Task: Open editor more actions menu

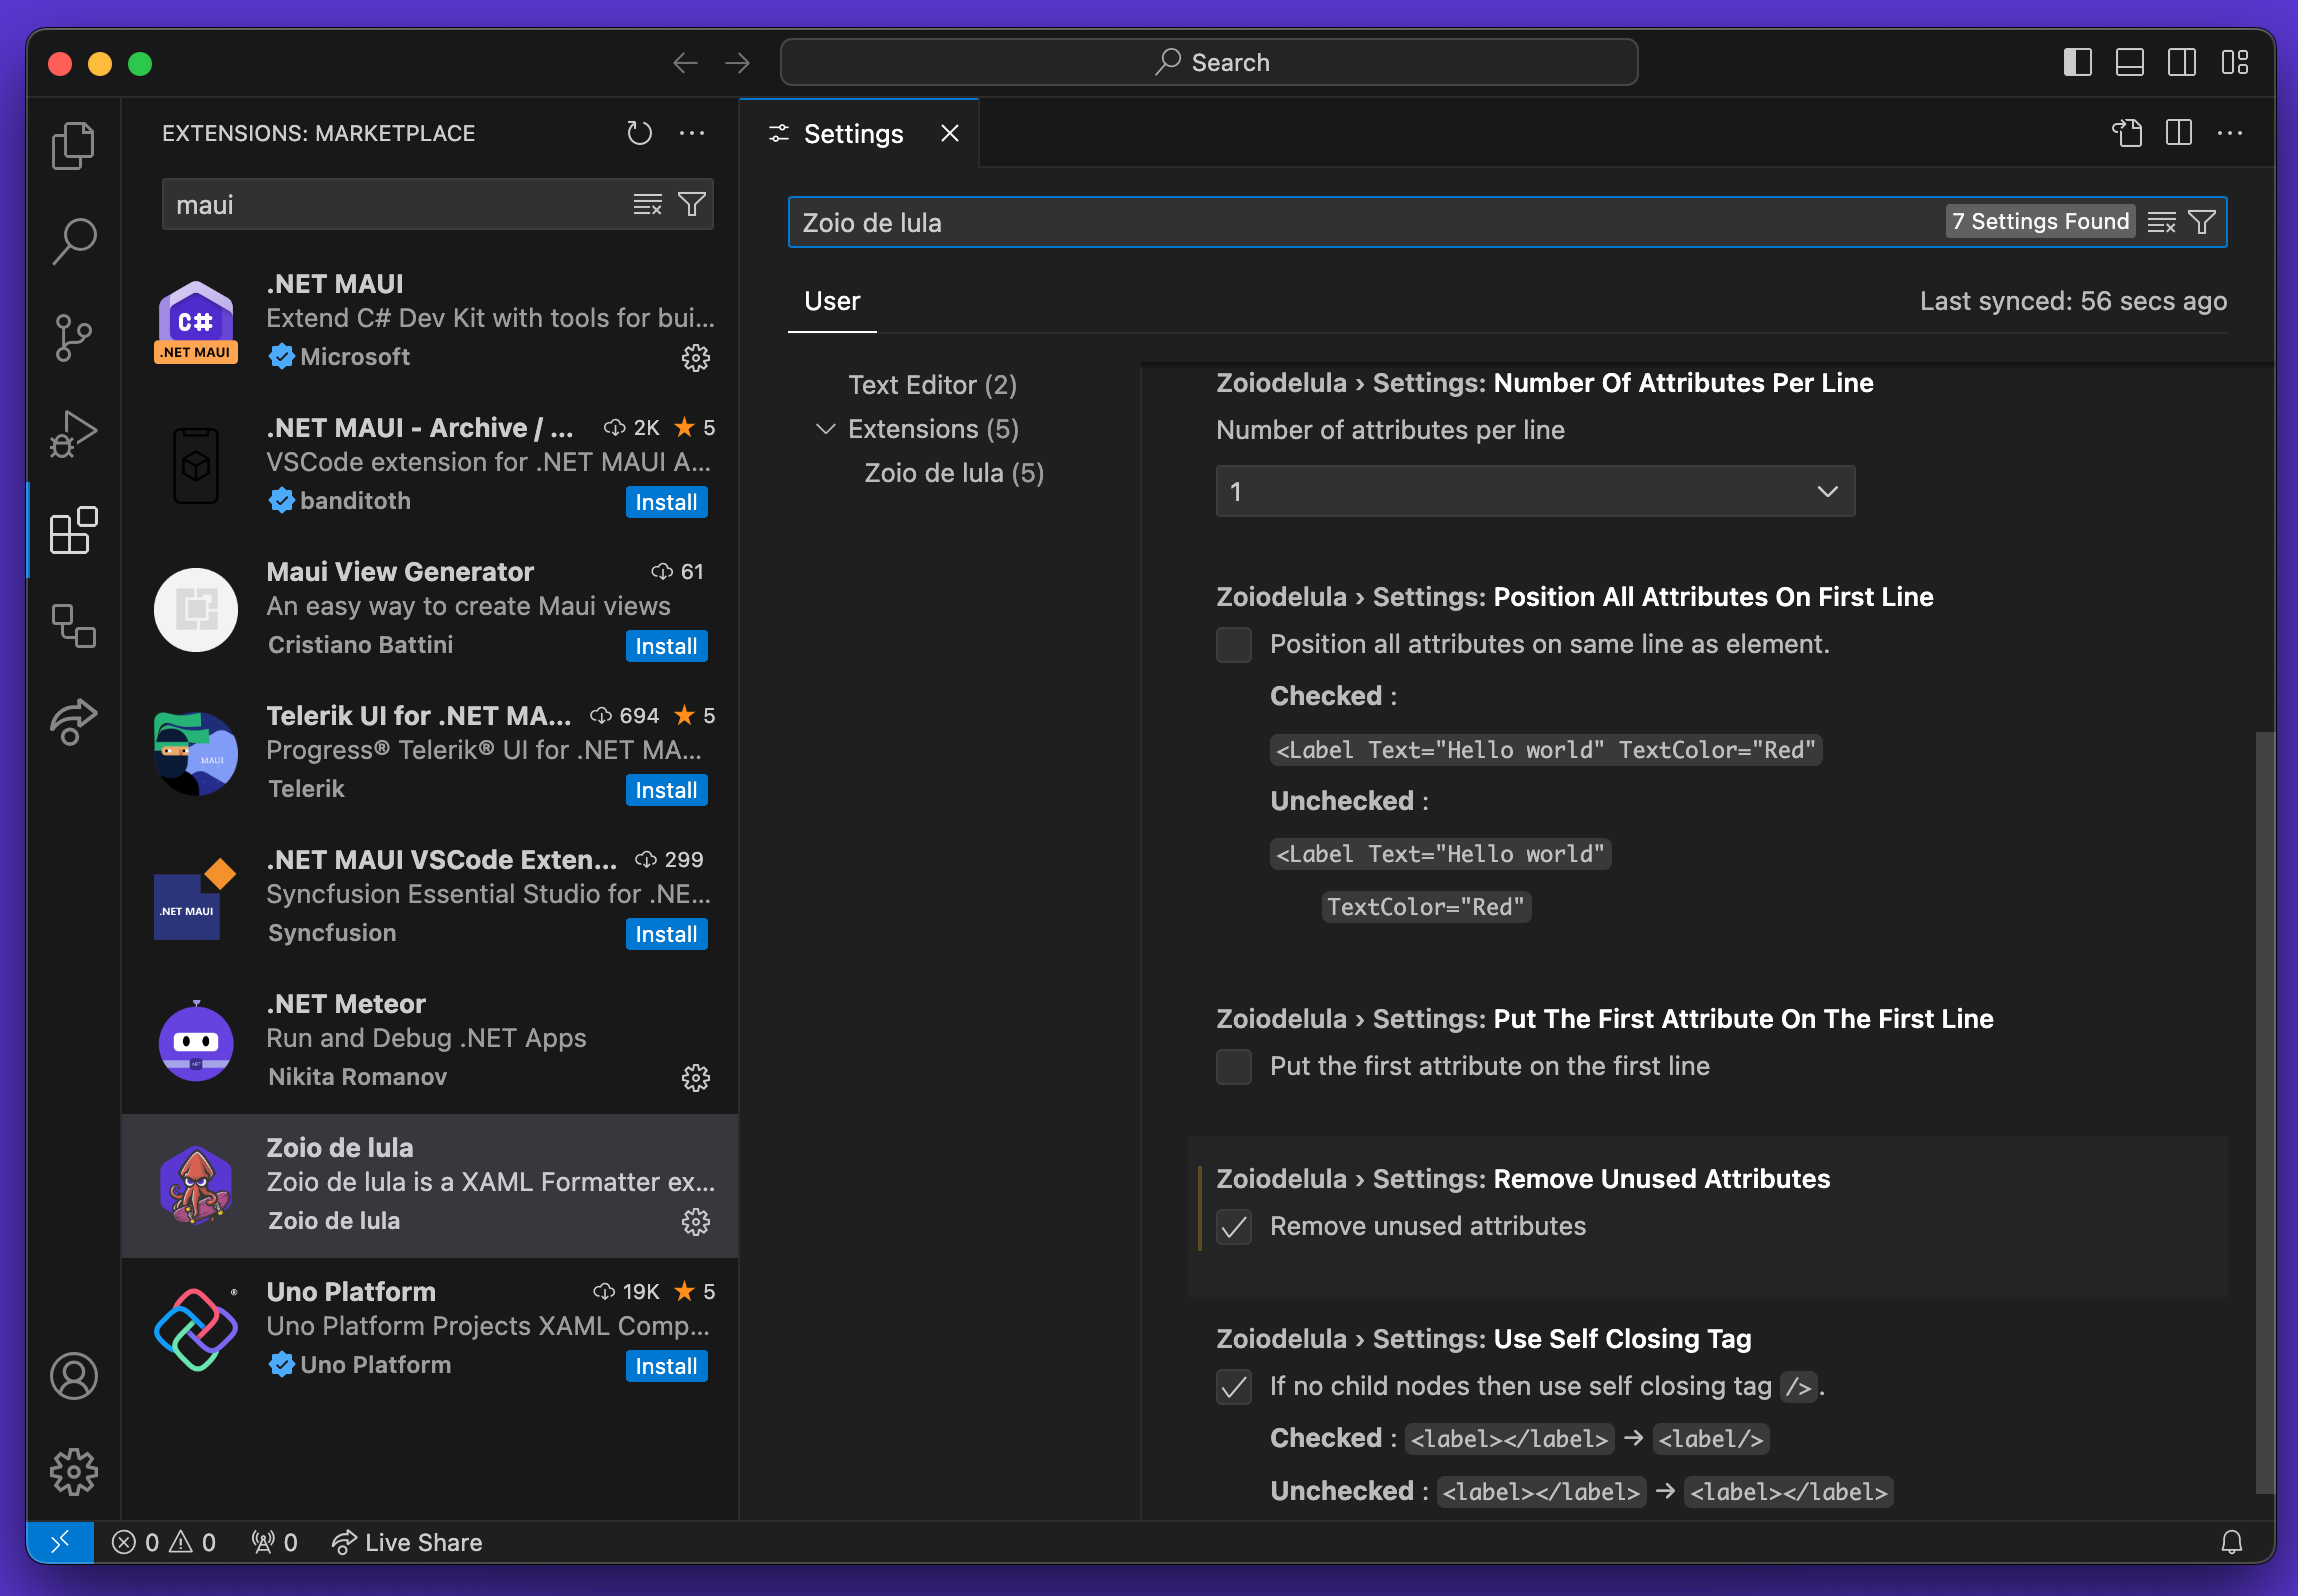Action: (x=2230, y=133)
